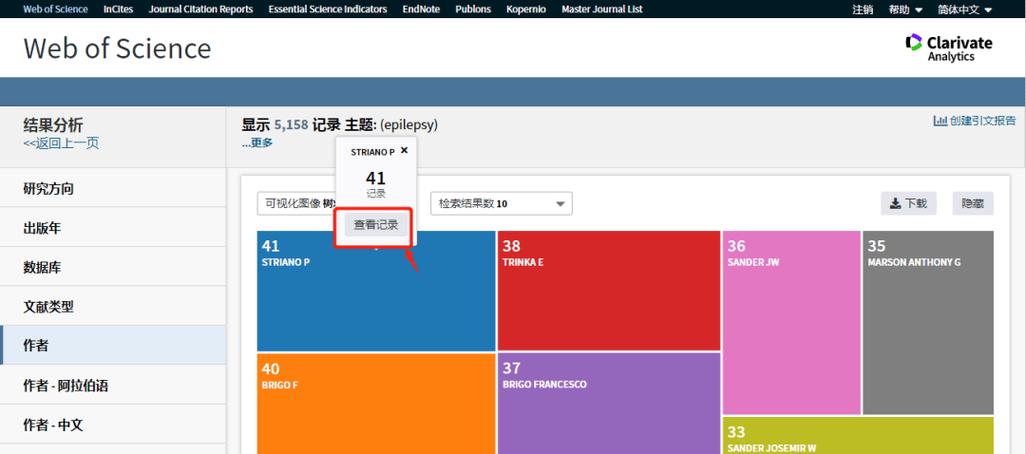Click the download button with arrow icon
Screen dimensions: 1026x454
(908, 203)
